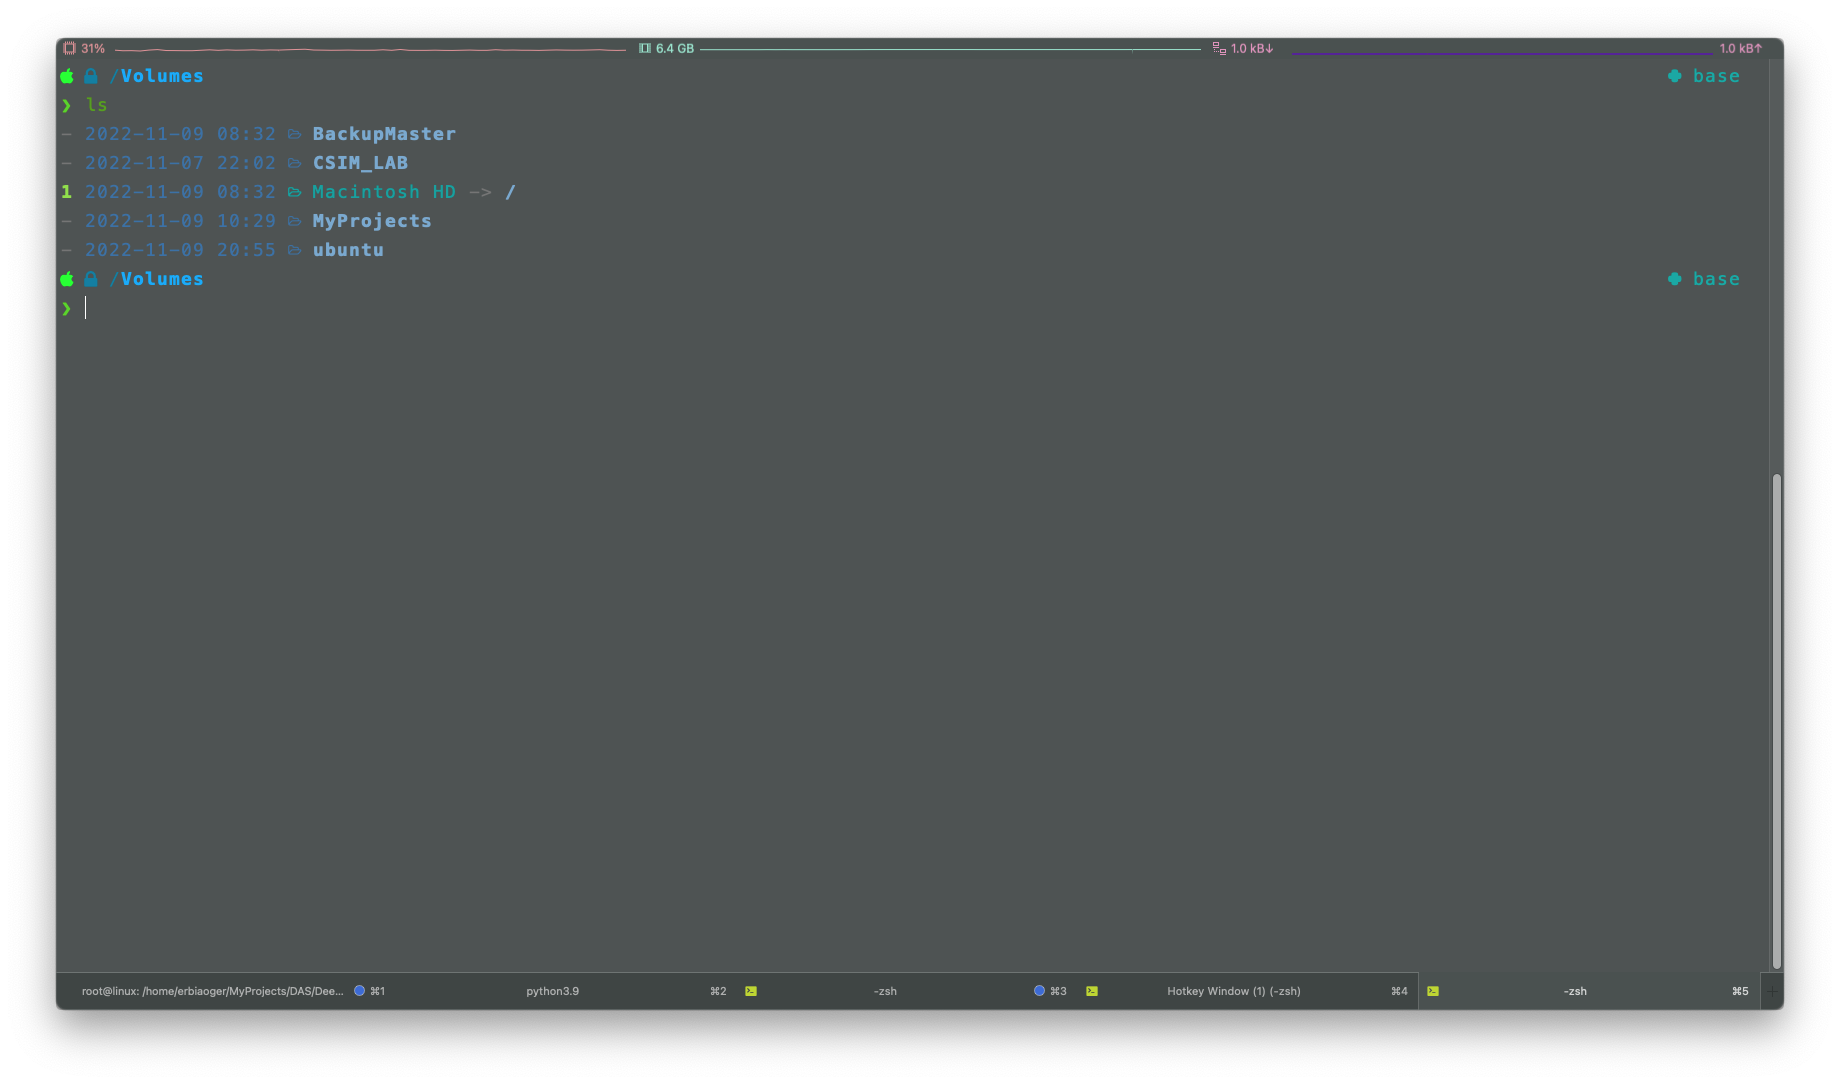
Task: Click the blue activity dot in root@linux tab
Action: click(359, 991)
